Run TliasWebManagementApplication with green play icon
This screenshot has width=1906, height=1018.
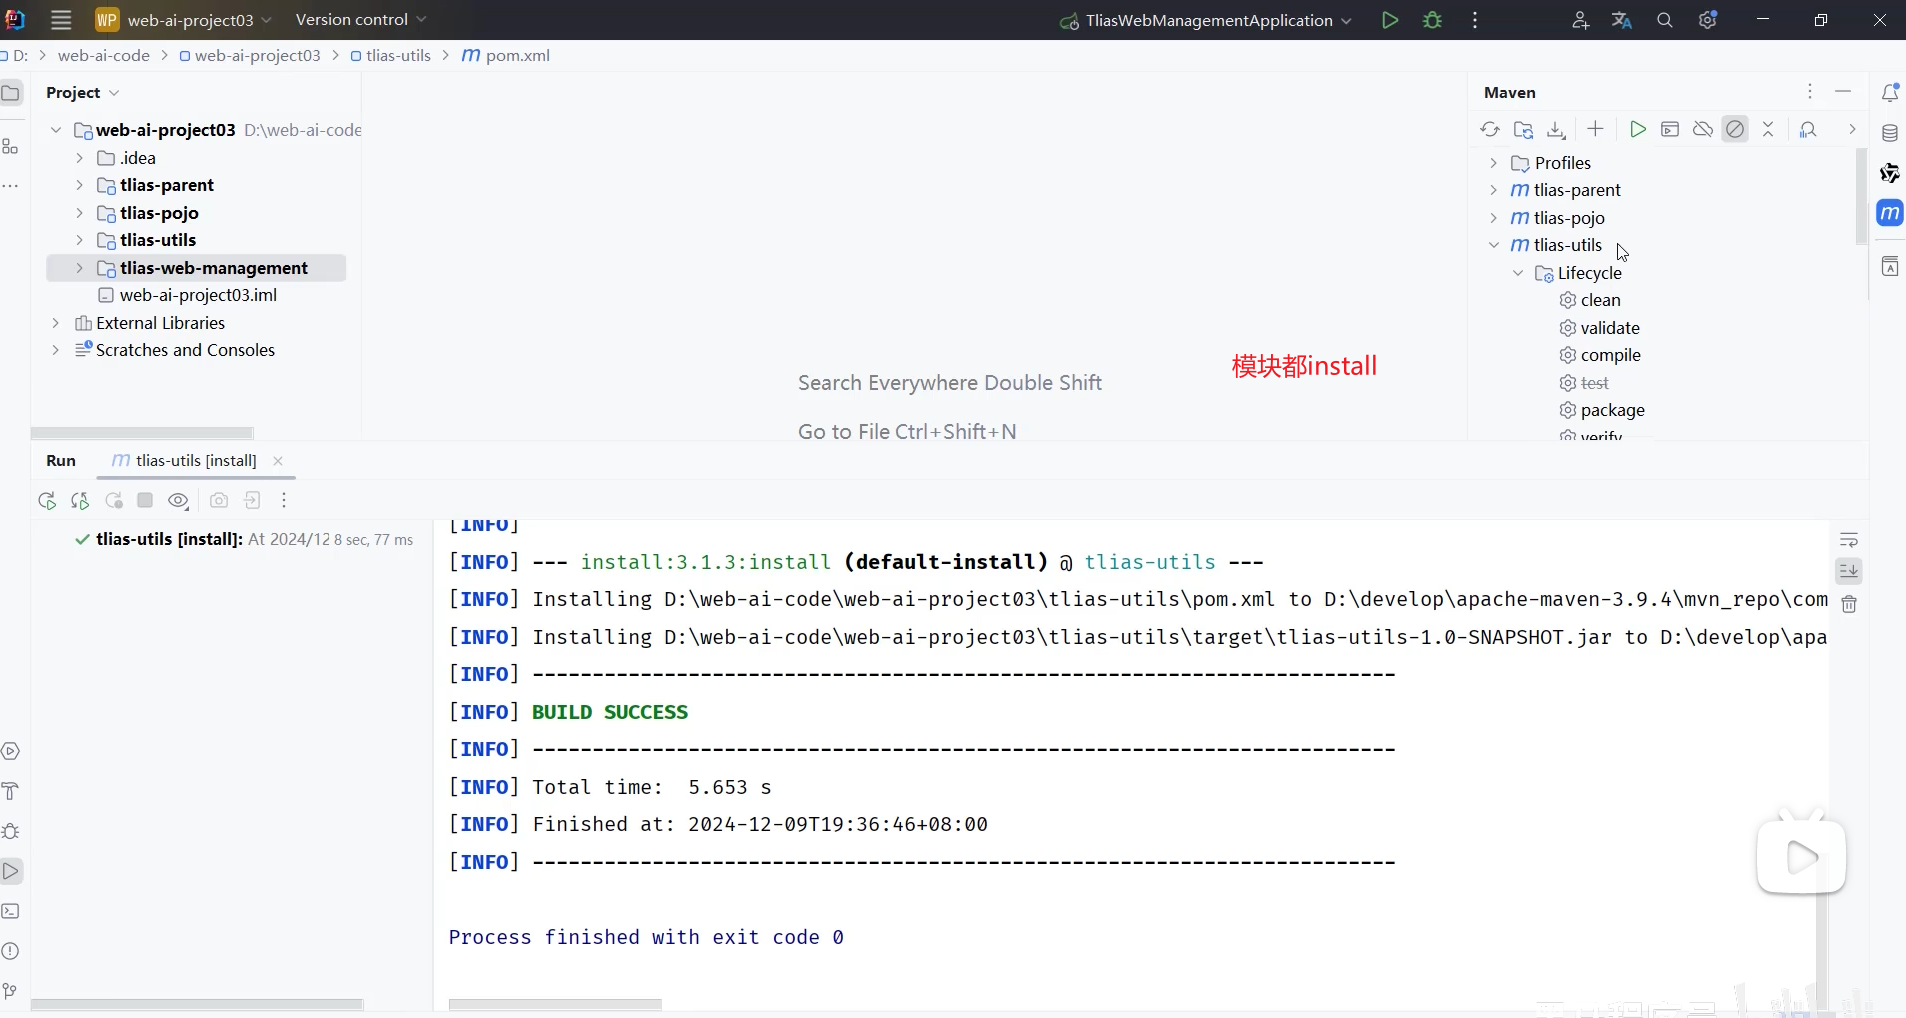click(1390, 20)
